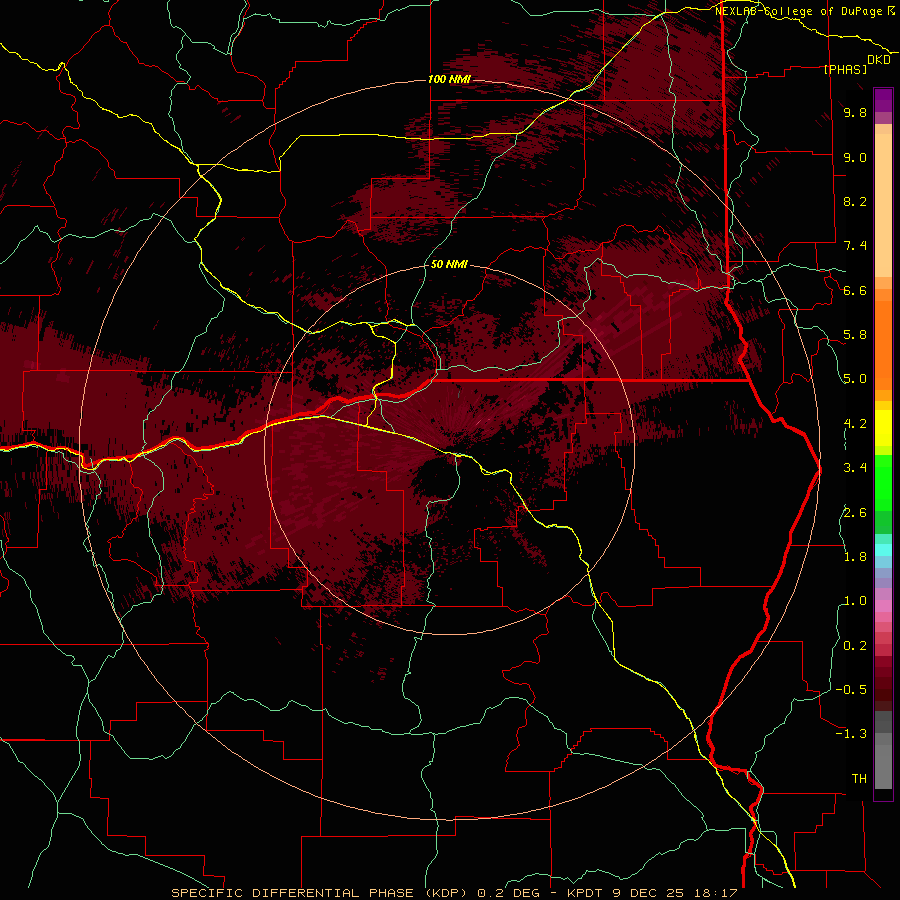Click the 3.4 value on the color scale

(855, 468)
